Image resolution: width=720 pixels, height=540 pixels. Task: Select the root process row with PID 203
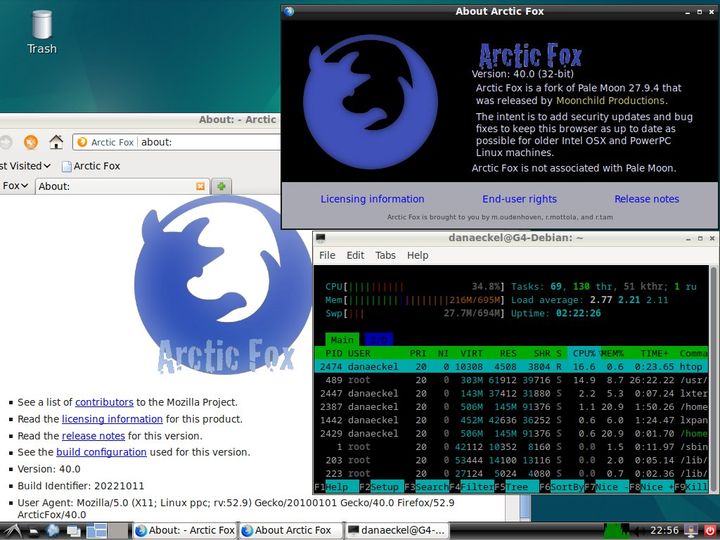(x=512, y=460)
